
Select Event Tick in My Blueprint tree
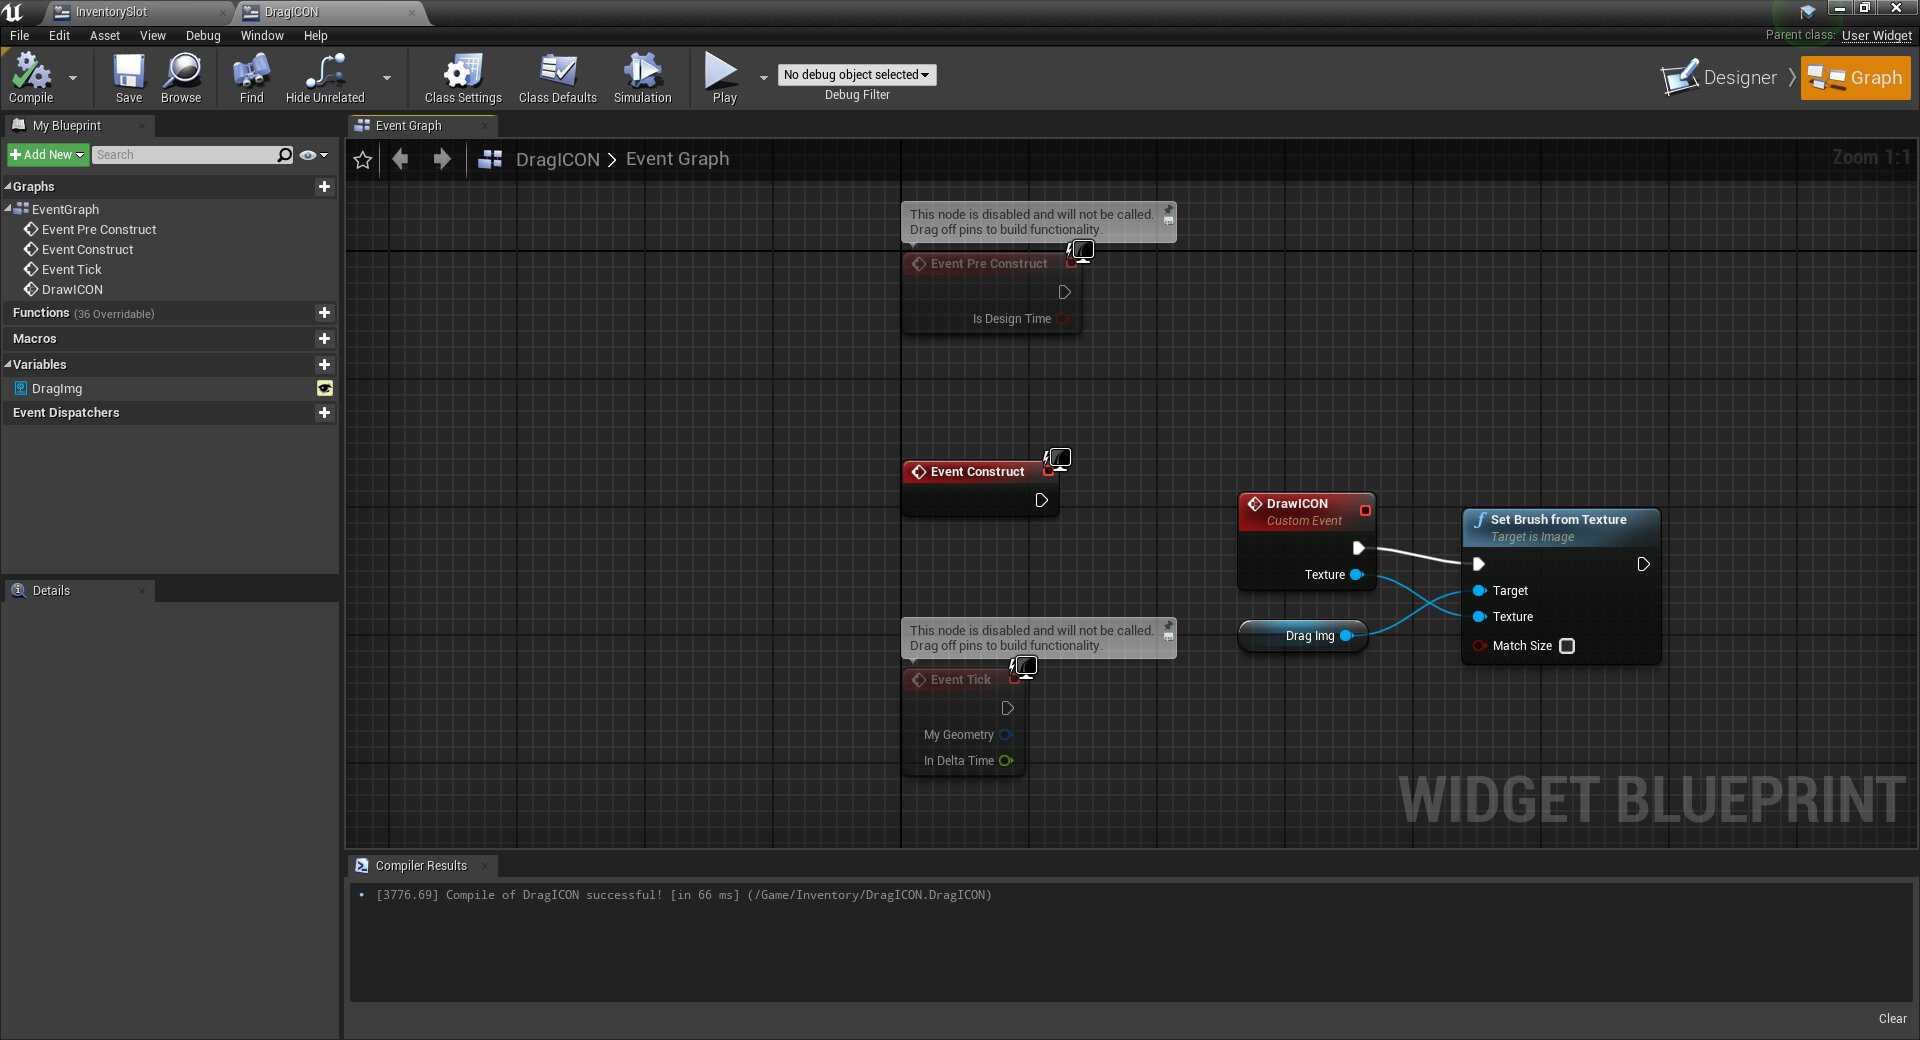point(71,270)
